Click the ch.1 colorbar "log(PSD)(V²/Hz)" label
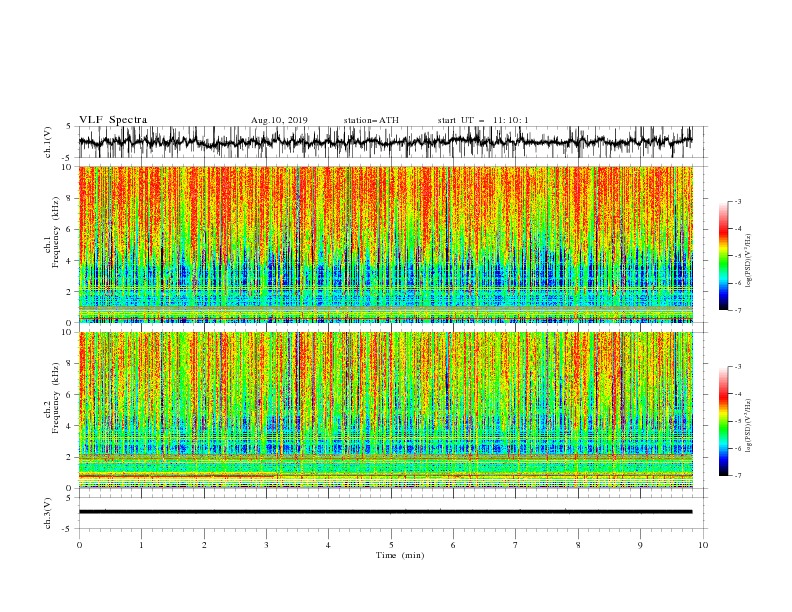 click(749, 261)
